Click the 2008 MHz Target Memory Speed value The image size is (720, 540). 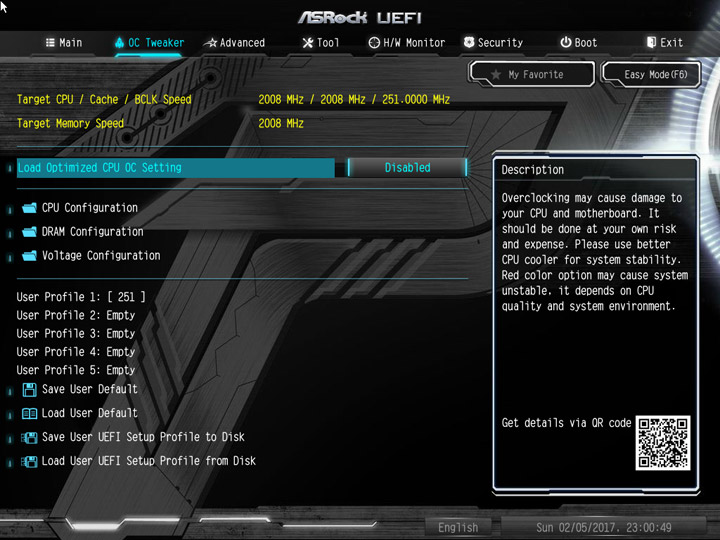281,124
